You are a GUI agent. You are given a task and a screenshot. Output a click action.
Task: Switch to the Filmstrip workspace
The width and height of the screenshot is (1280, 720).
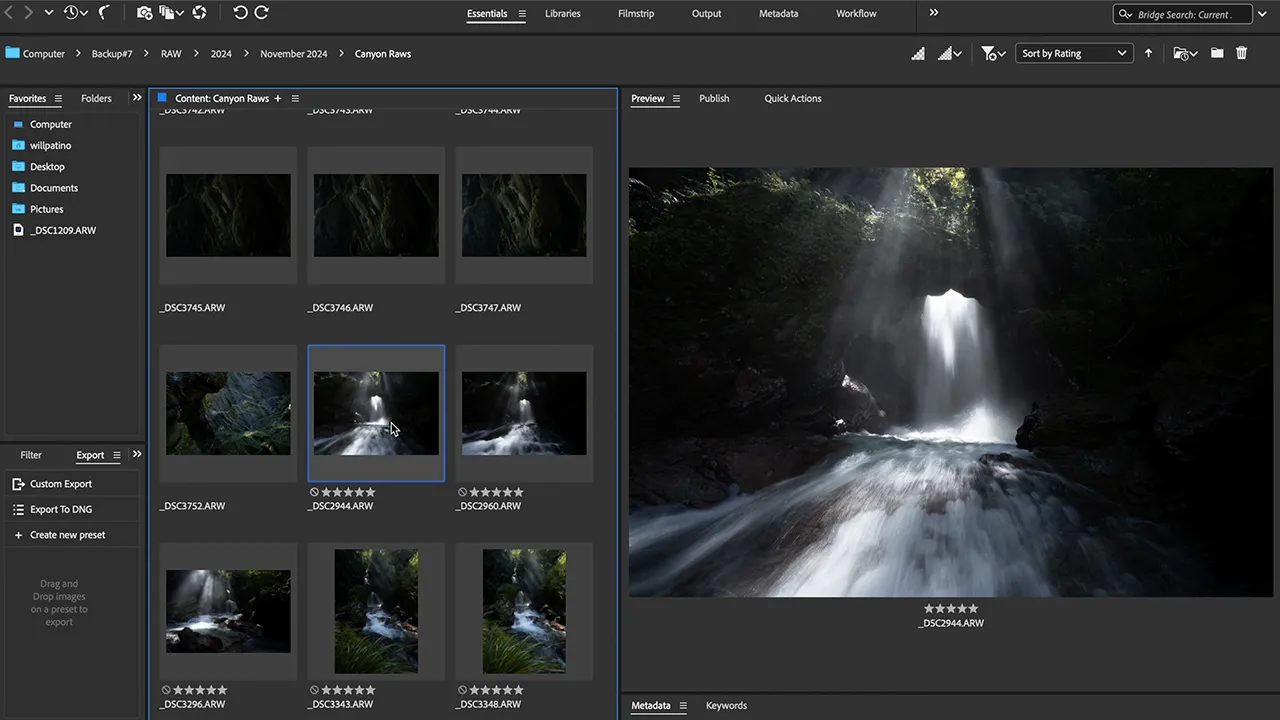637,13
